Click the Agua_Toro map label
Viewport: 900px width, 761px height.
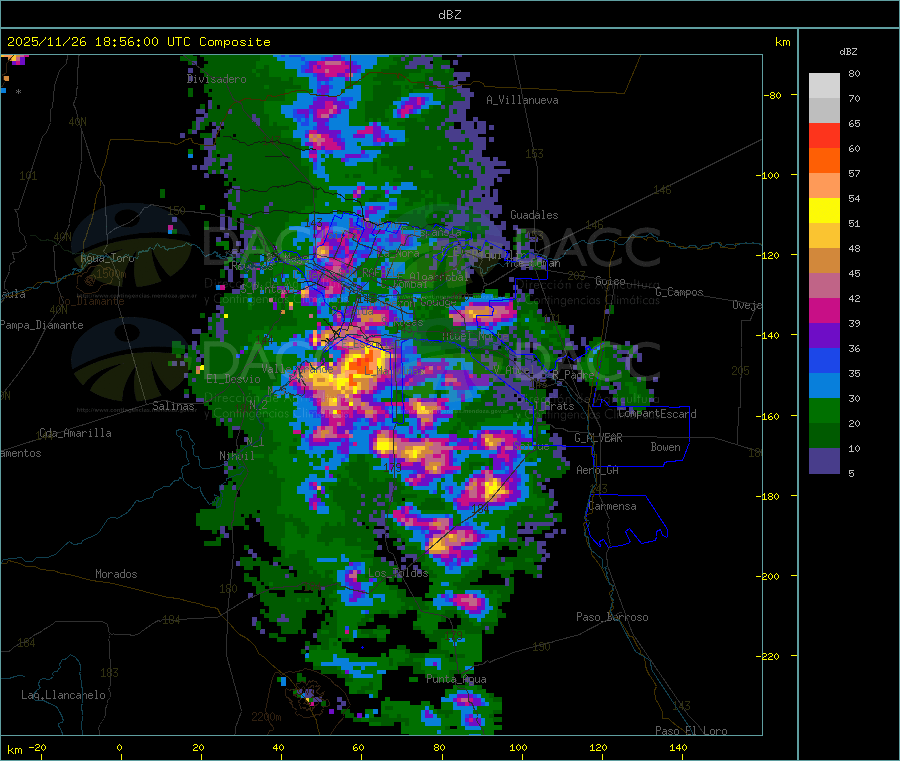click(107, 258)
